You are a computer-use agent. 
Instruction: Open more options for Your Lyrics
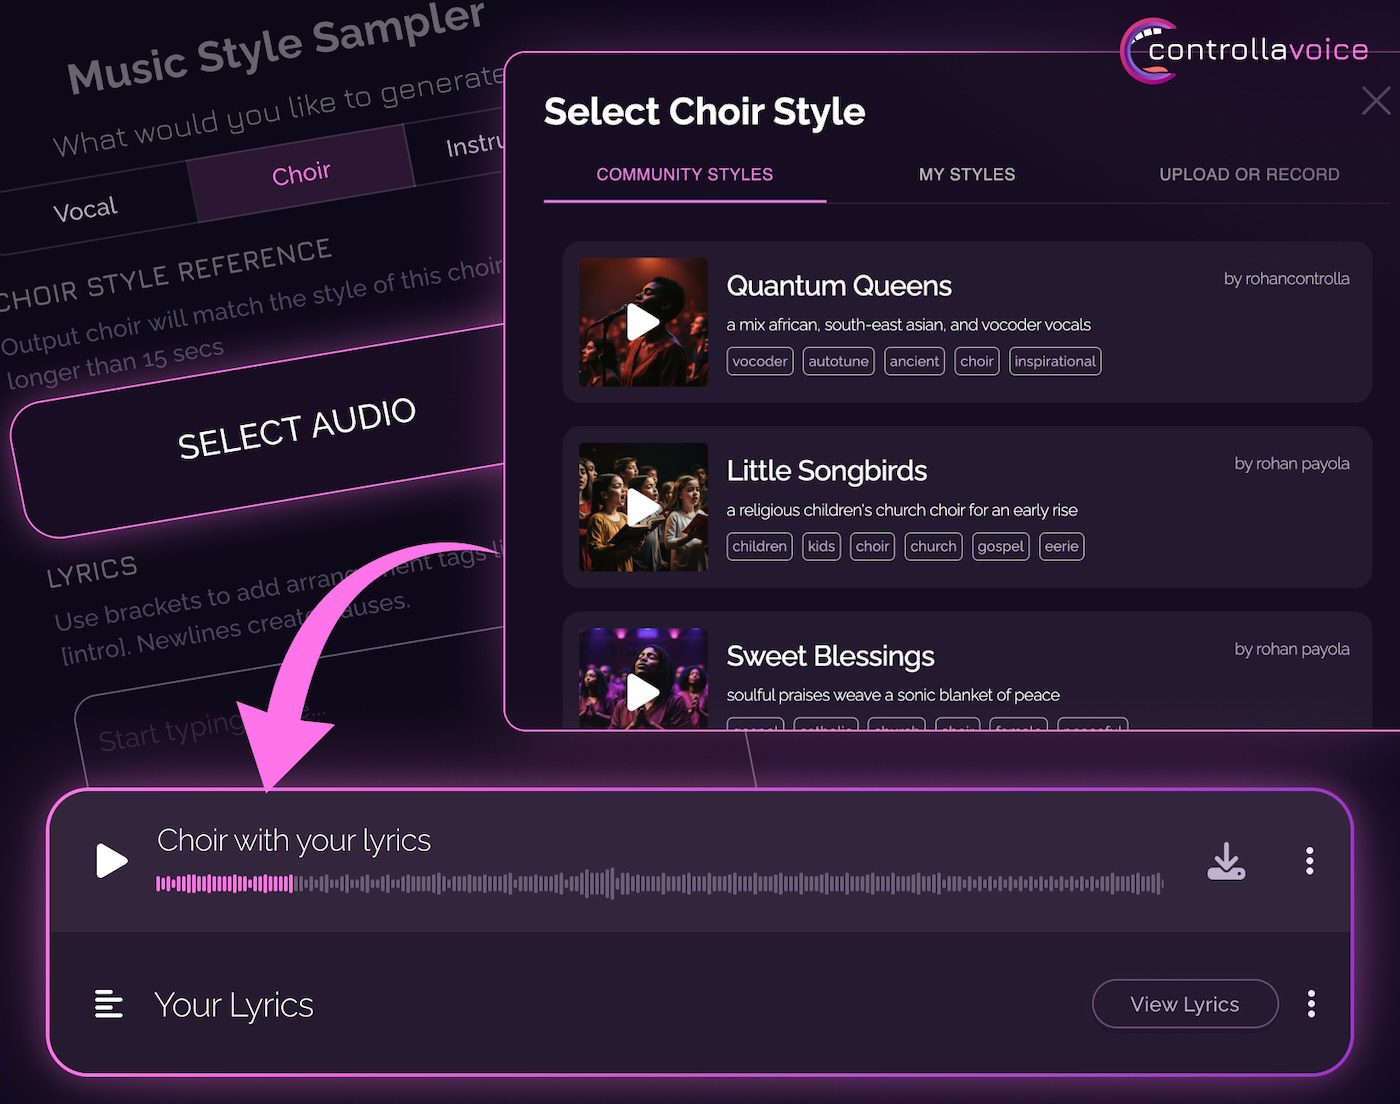click(x=1310, y=1004)
